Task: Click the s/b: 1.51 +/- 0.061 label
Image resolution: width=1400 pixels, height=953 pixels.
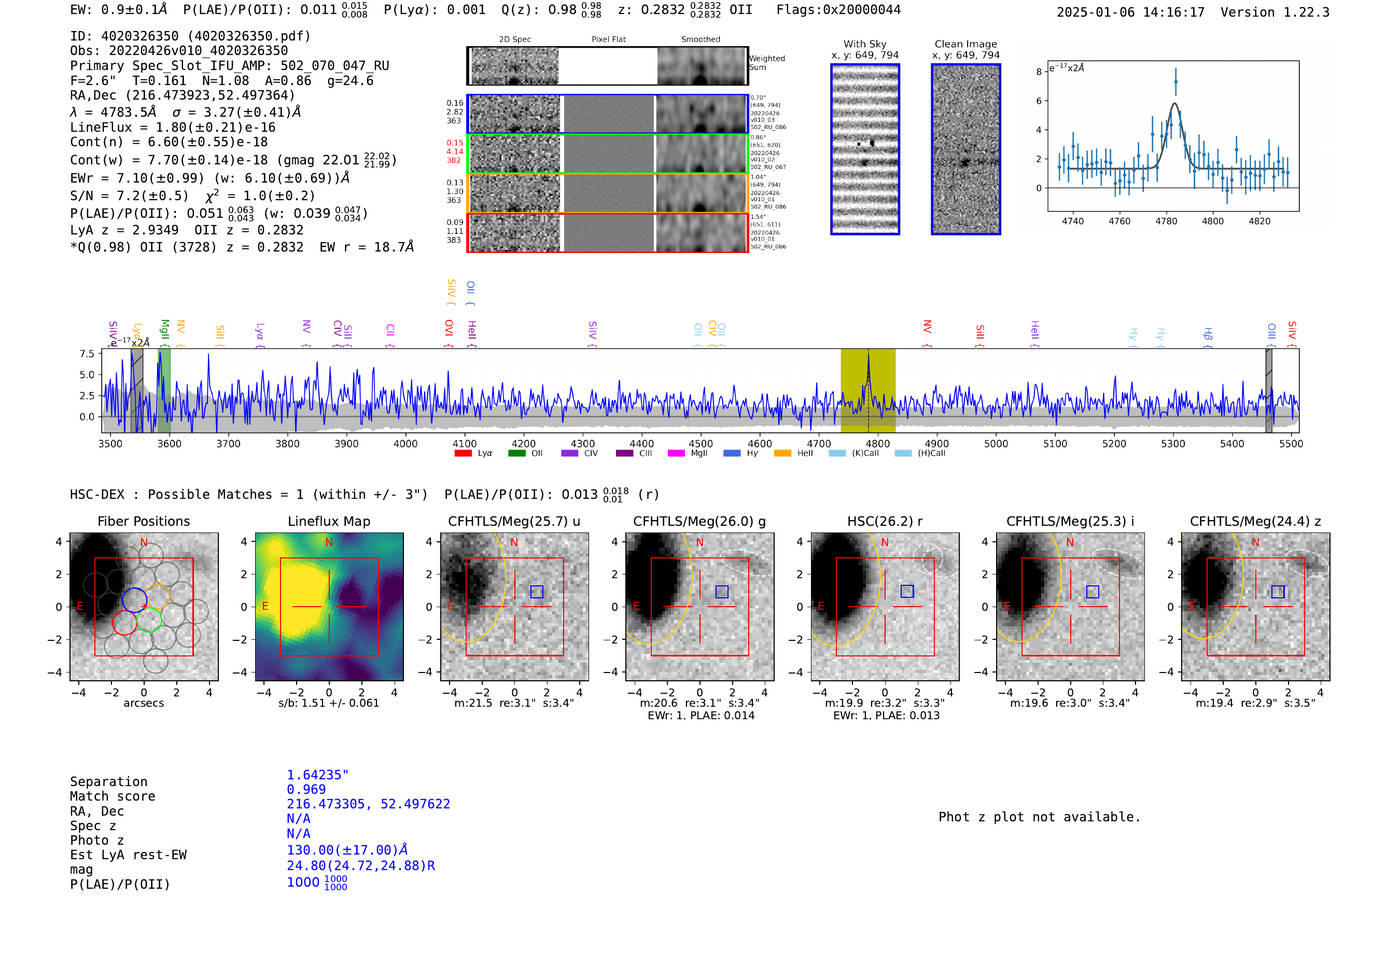Action: tap(329, 703)
